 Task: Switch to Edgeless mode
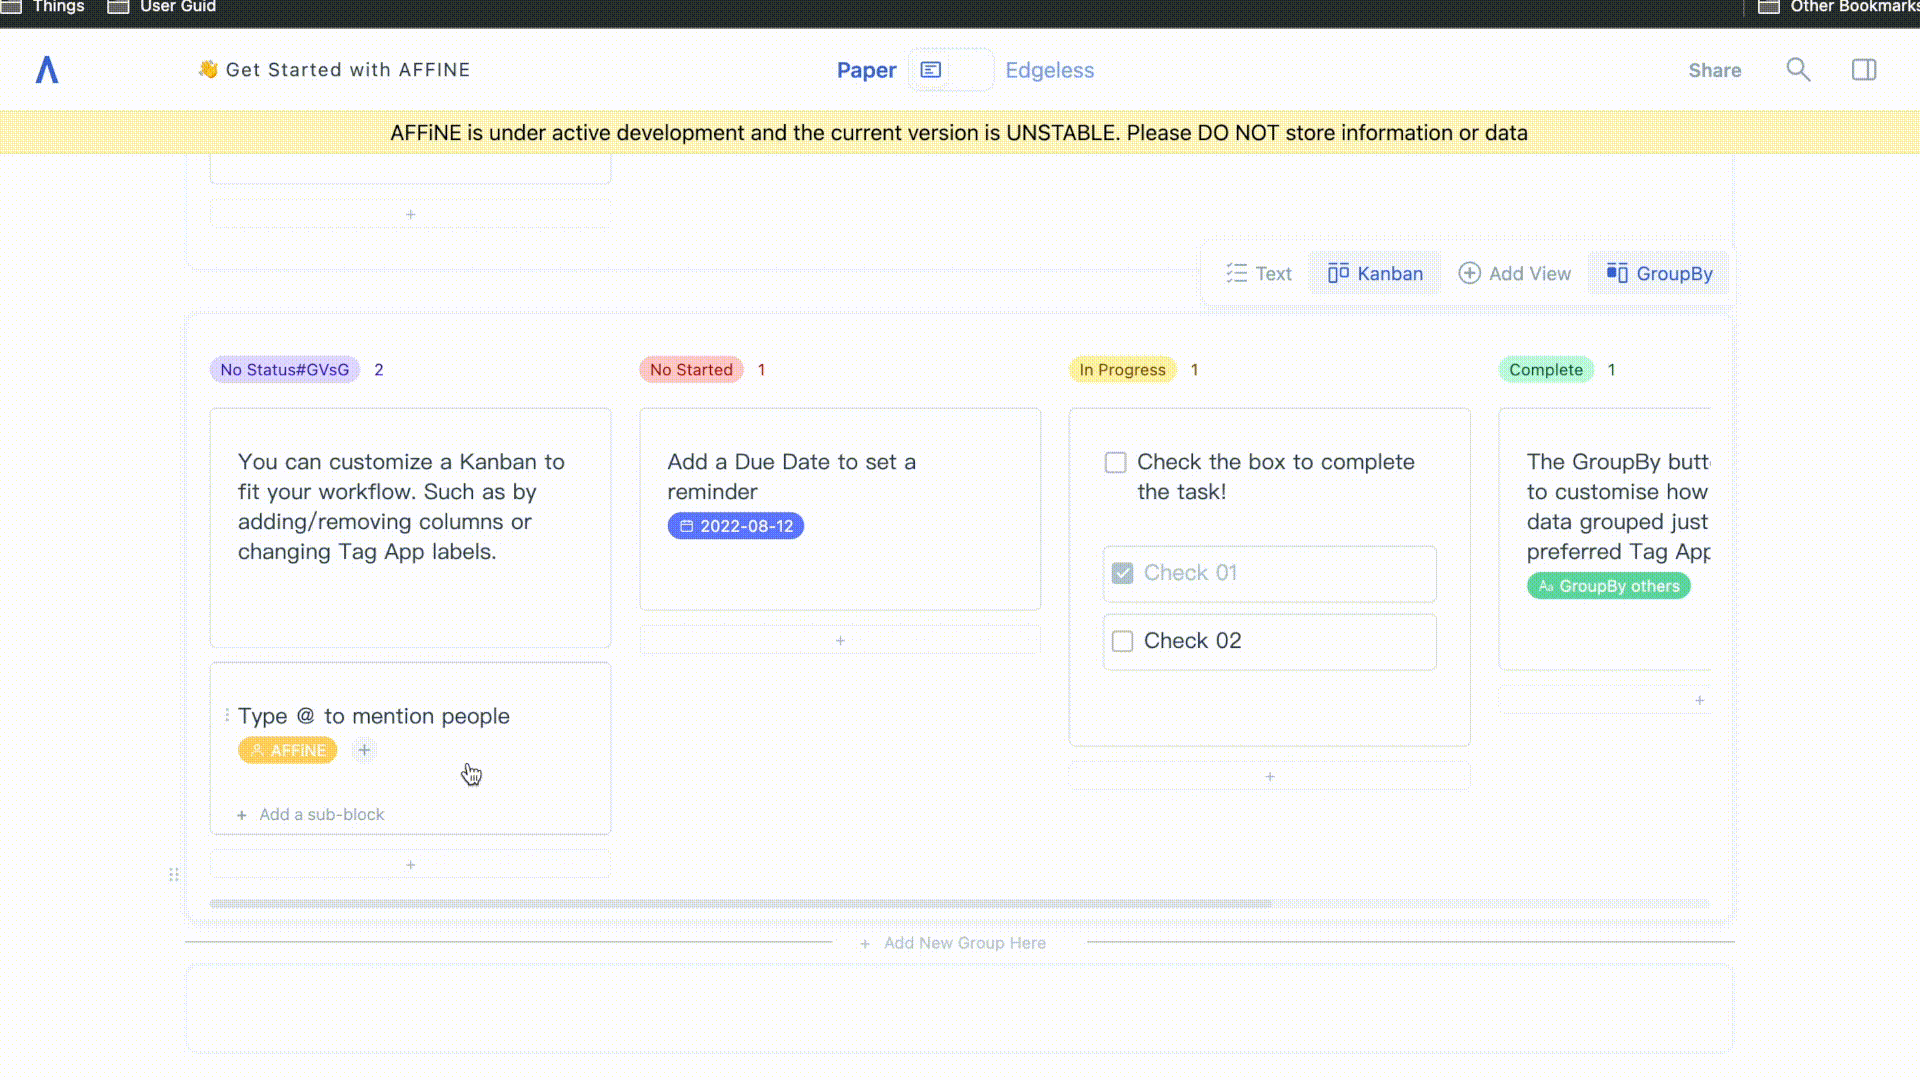click(x=1049, y=70)
